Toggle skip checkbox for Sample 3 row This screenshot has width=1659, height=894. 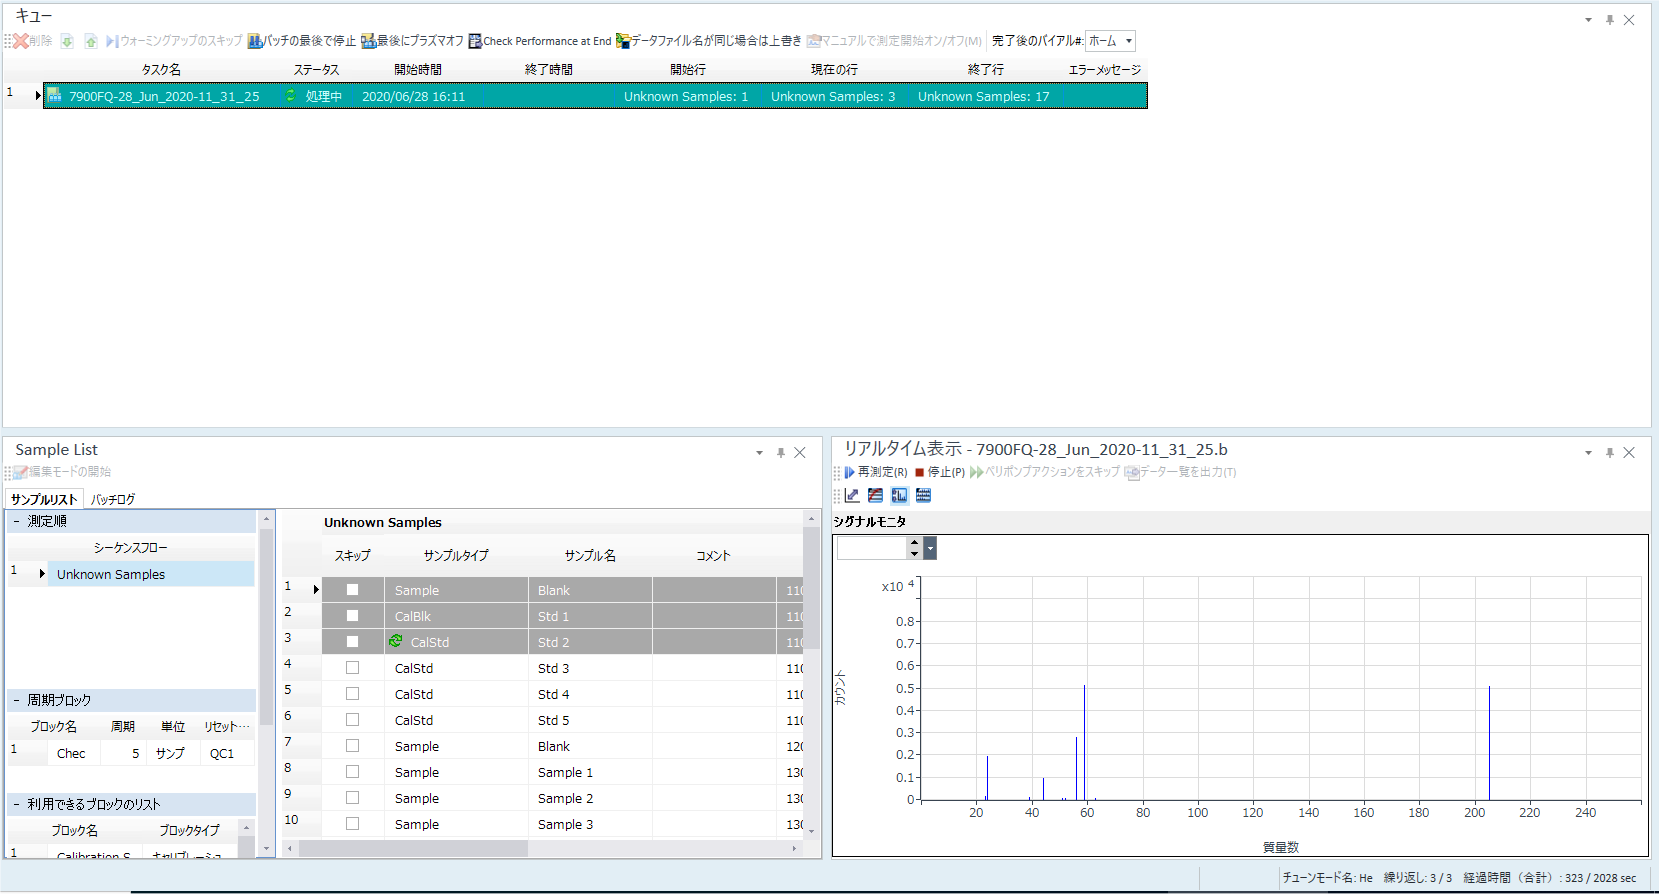(352, 824)
